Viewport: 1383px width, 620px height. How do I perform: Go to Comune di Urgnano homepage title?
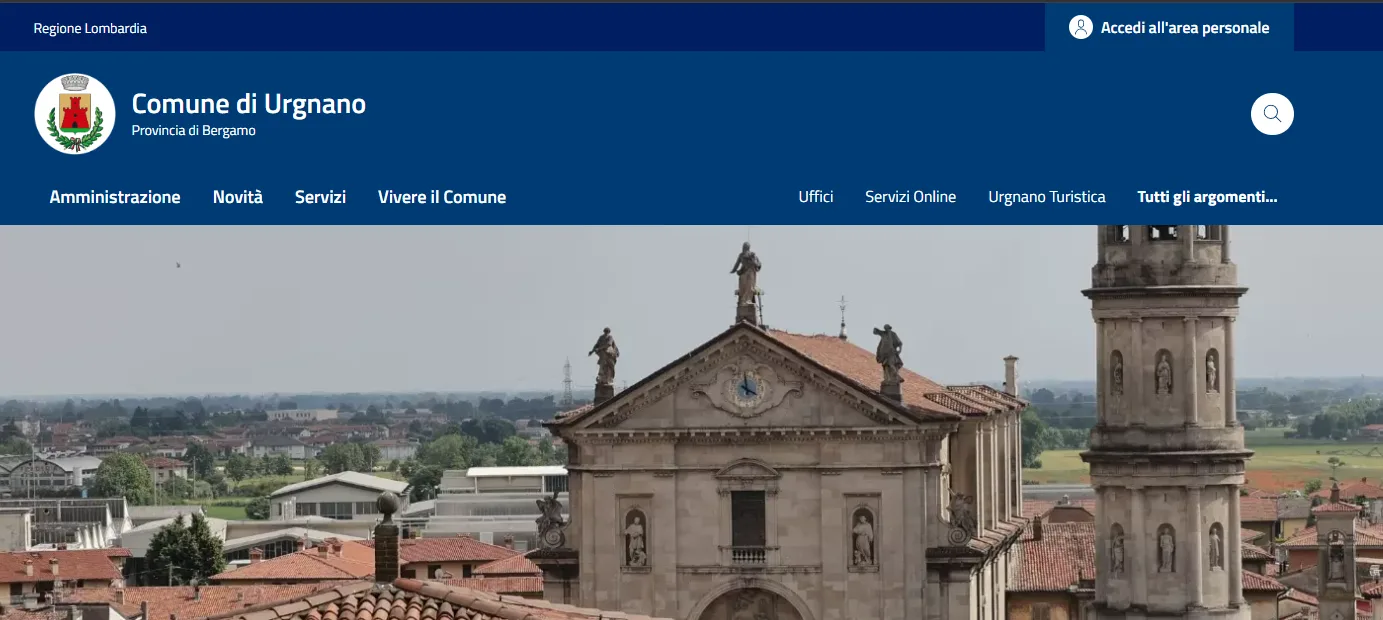tap(249, 104)
